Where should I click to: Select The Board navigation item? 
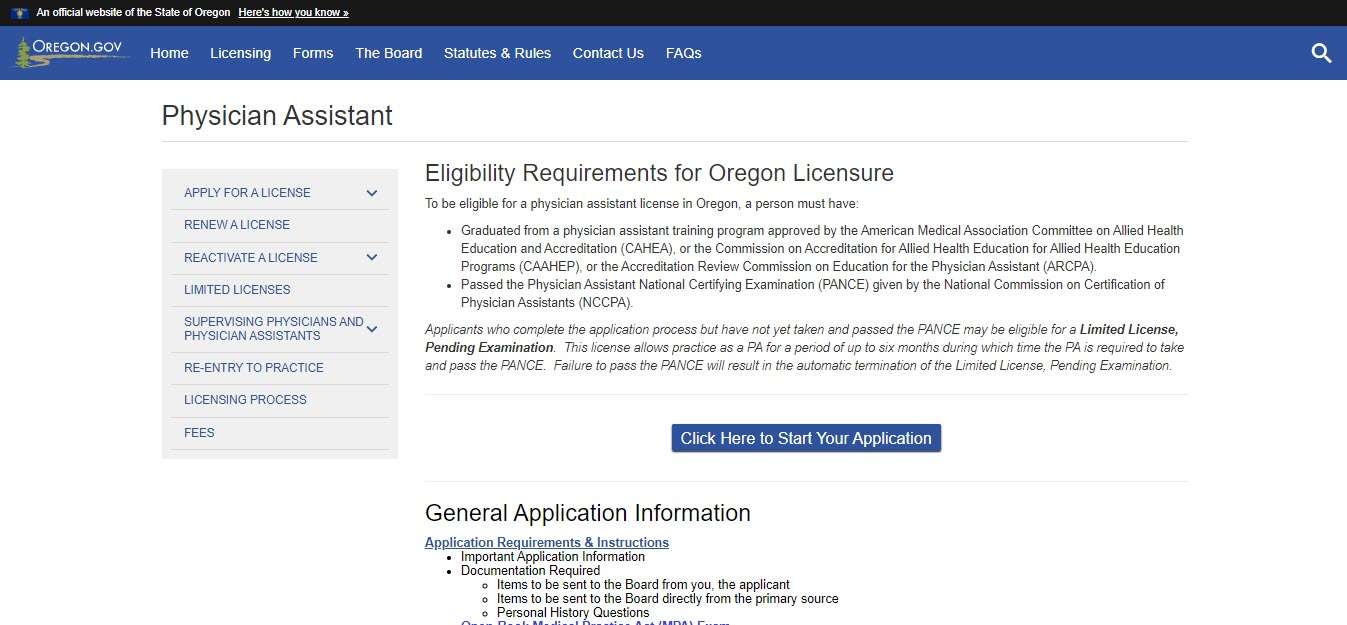point(388,53)
